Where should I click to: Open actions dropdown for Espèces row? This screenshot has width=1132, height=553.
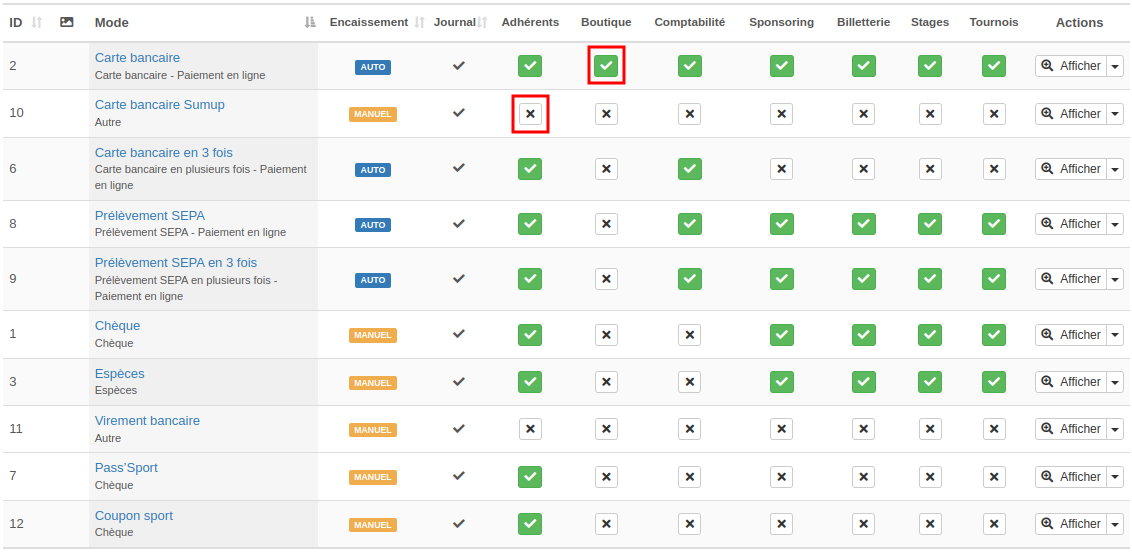click(x=1115, y=382)
